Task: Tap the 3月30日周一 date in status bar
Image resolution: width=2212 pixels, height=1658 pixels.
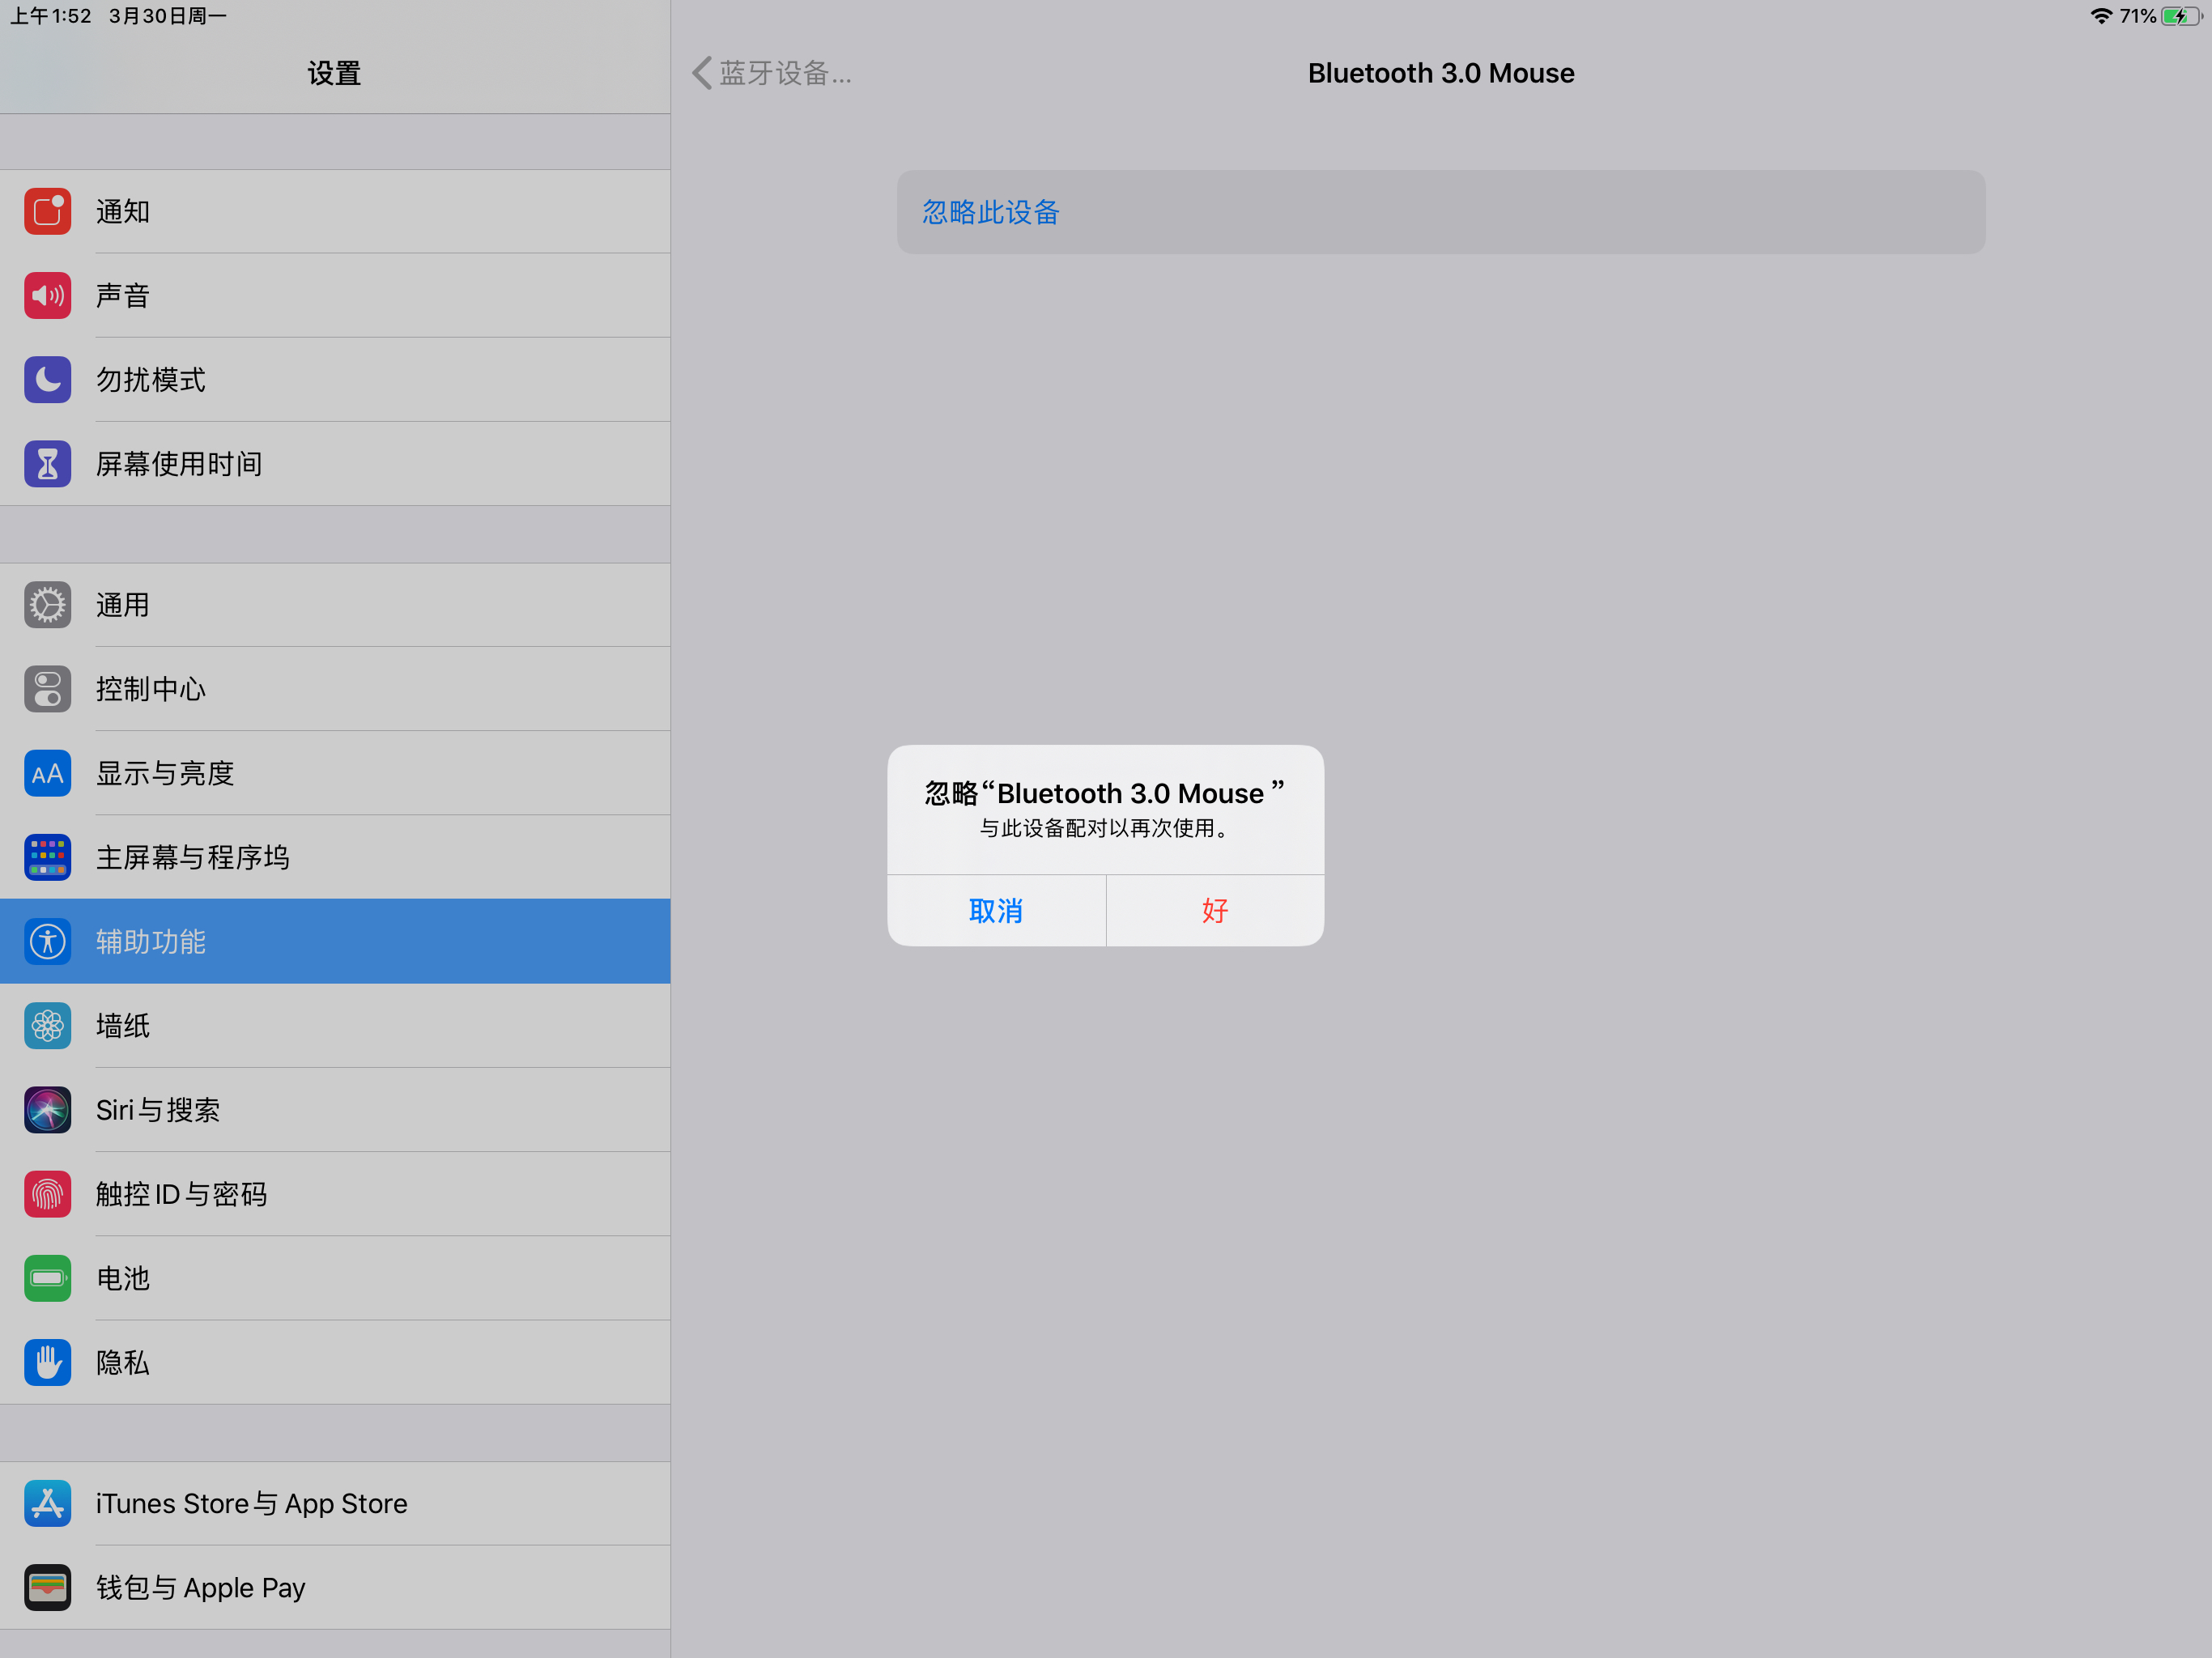Action: pyautogui.click(x=168, y=16)
